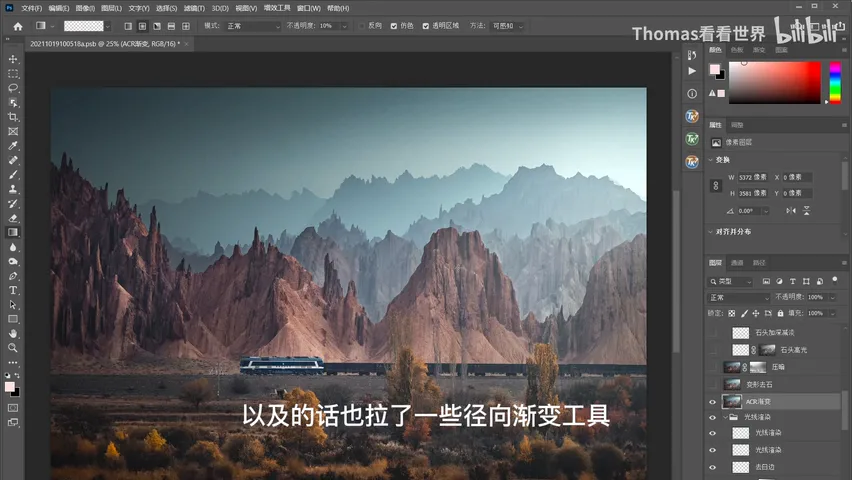Select the Zoom tool
852x480 pixels.
pos(13,348)
